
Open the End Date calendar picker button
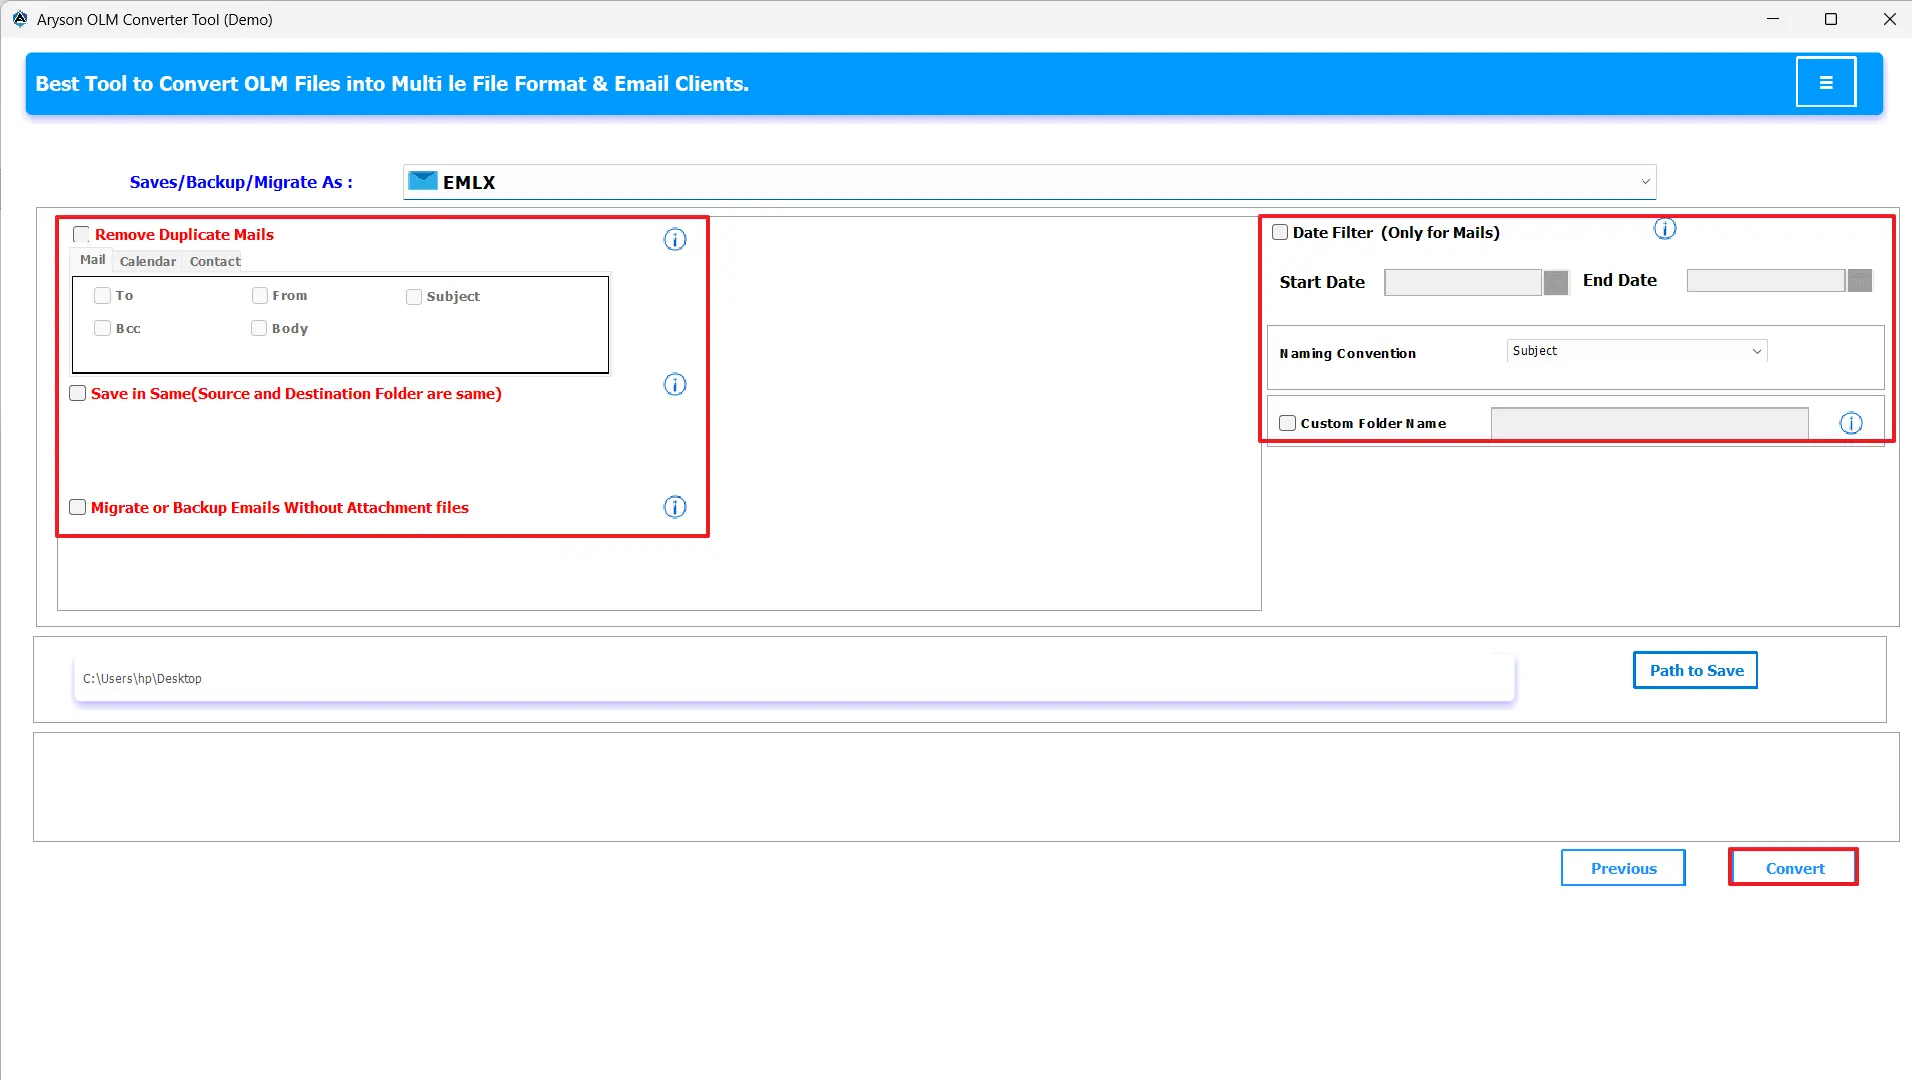click(x=1860, y=280)
